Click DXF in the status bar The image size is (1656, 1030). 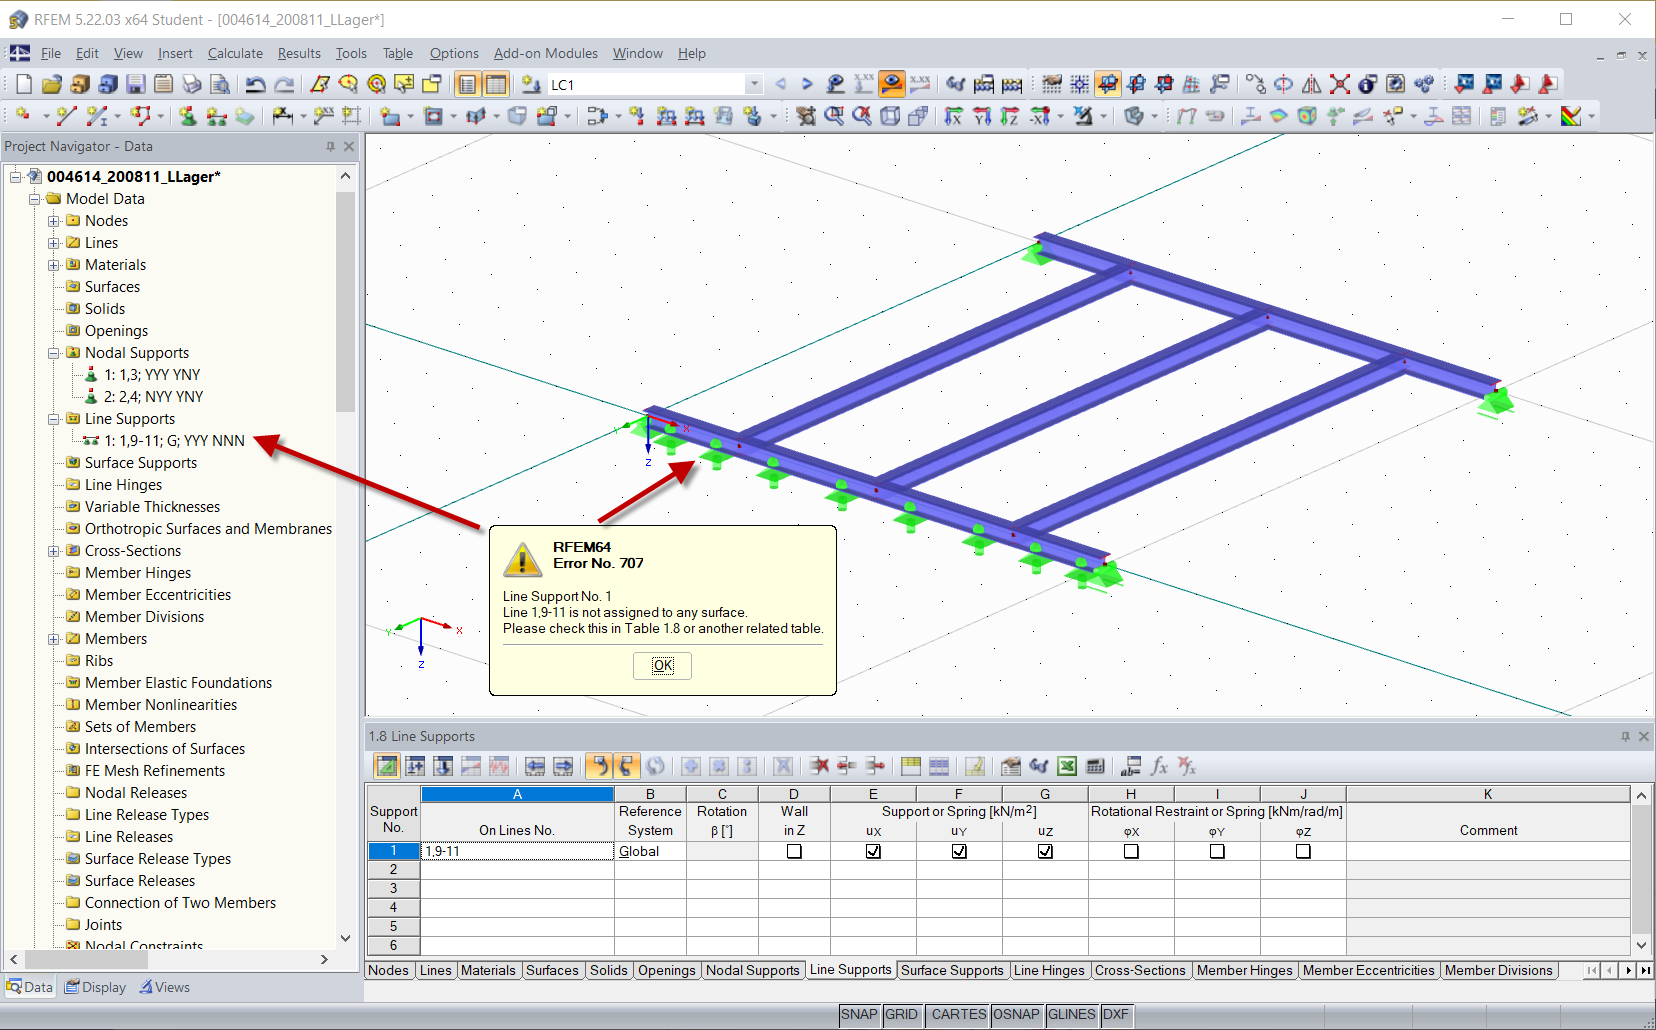click(x=1116, y=1014)
